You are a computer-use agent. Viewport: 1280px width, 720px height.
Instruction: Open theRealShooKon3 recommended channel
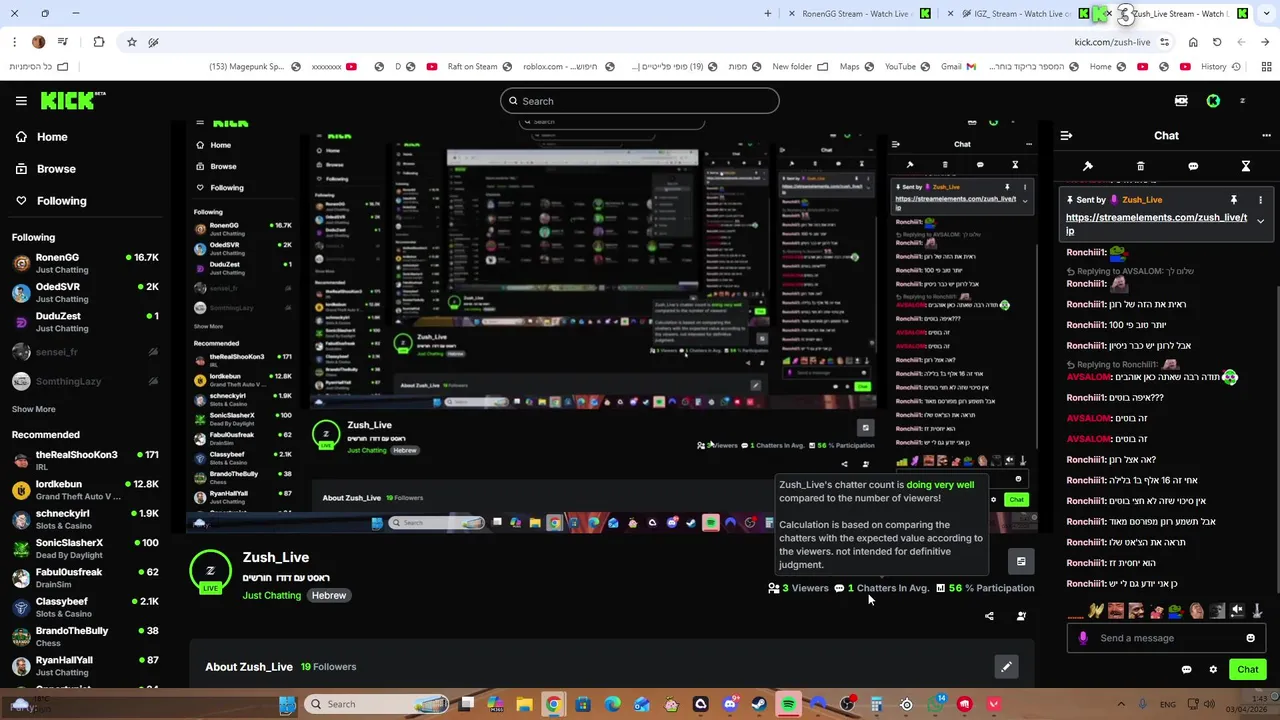(x=85, y=460)
